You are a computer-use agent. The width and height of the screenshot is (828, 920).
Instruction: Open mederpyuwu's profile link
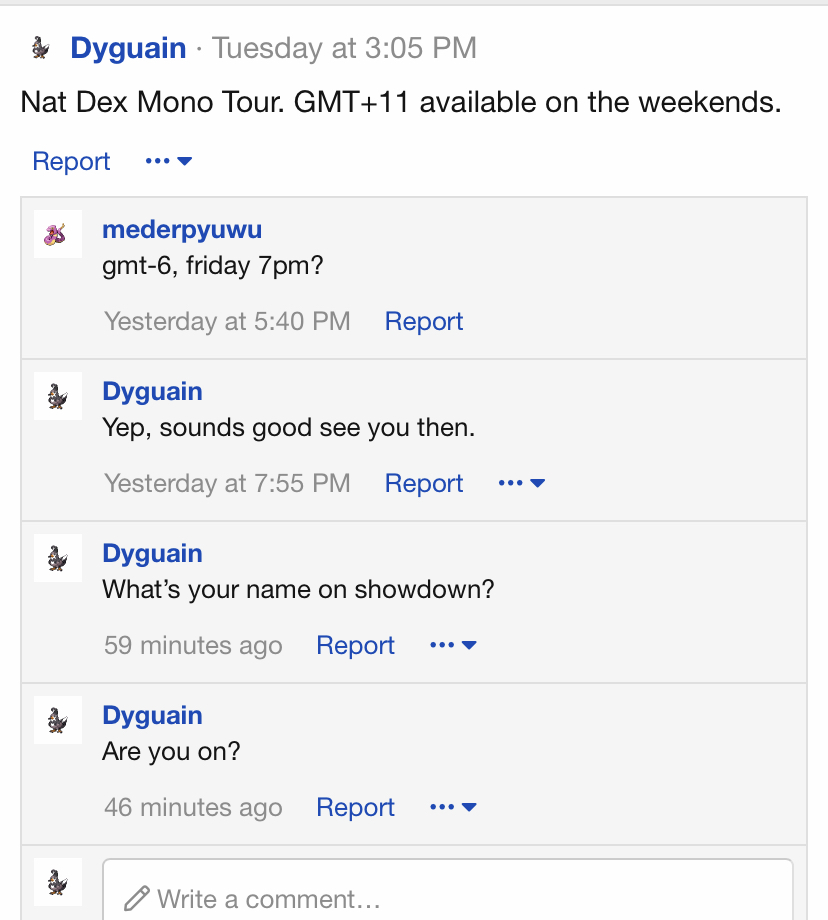(x=182, y=229)
